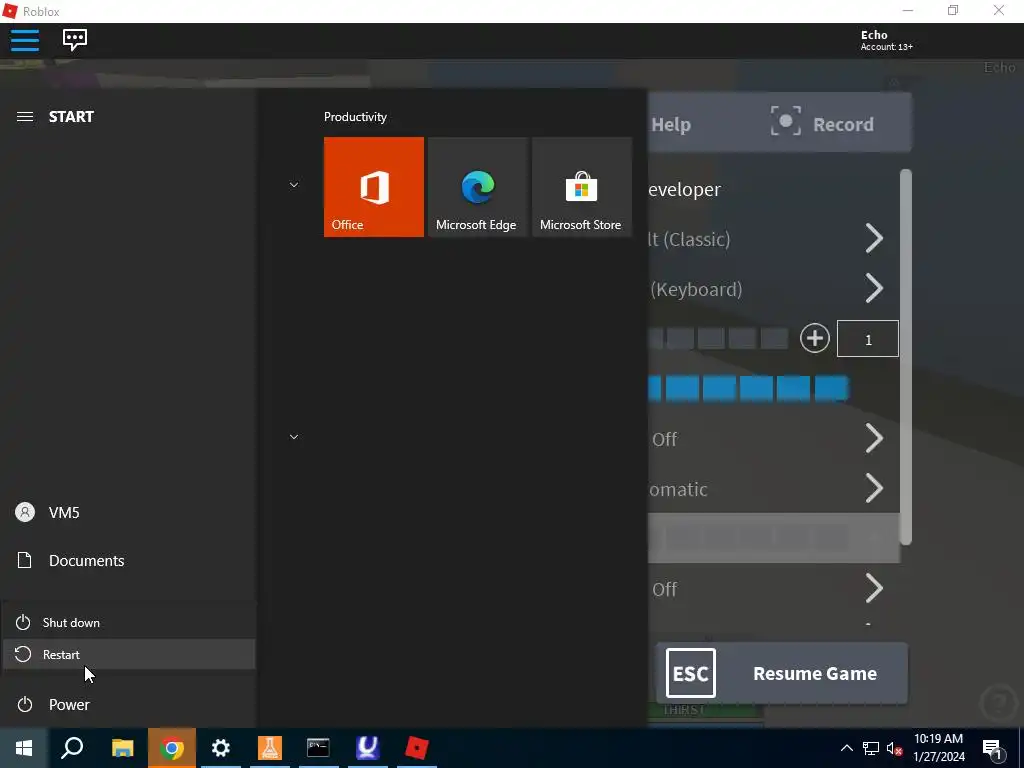Click the Power button
This screenshot has height=768, width=1024.
(x=128, y=705)
